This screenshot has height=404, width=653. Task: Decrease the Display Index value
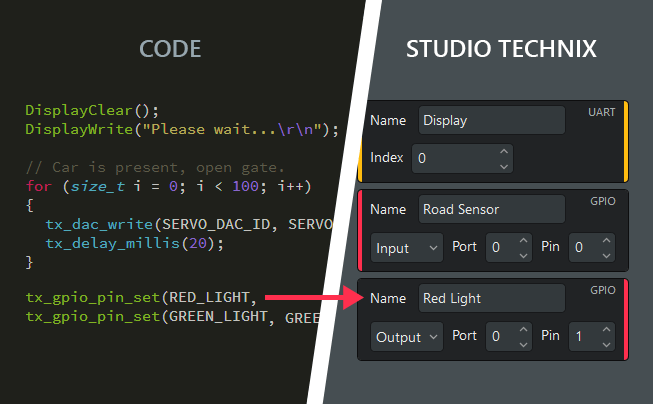(504, 167)
